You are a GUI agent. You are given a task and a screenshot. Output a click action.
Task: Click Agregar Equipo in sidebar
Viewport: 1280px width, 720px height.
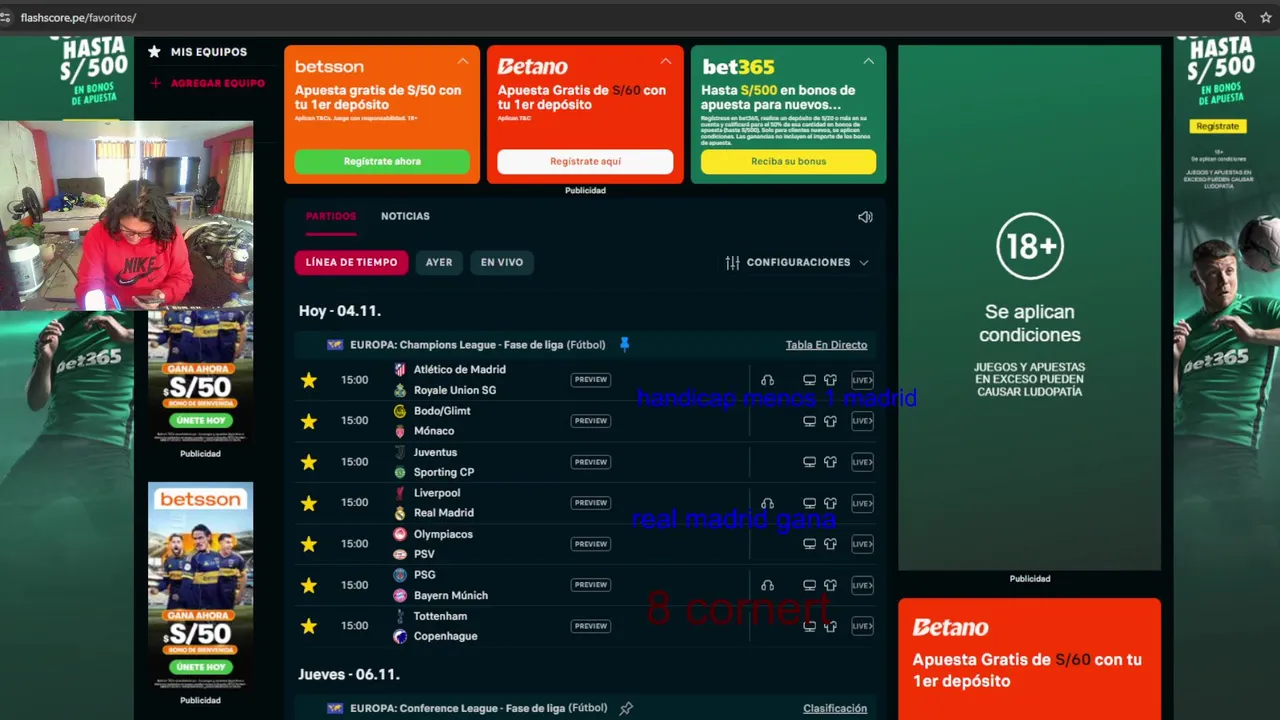[208, 83]
